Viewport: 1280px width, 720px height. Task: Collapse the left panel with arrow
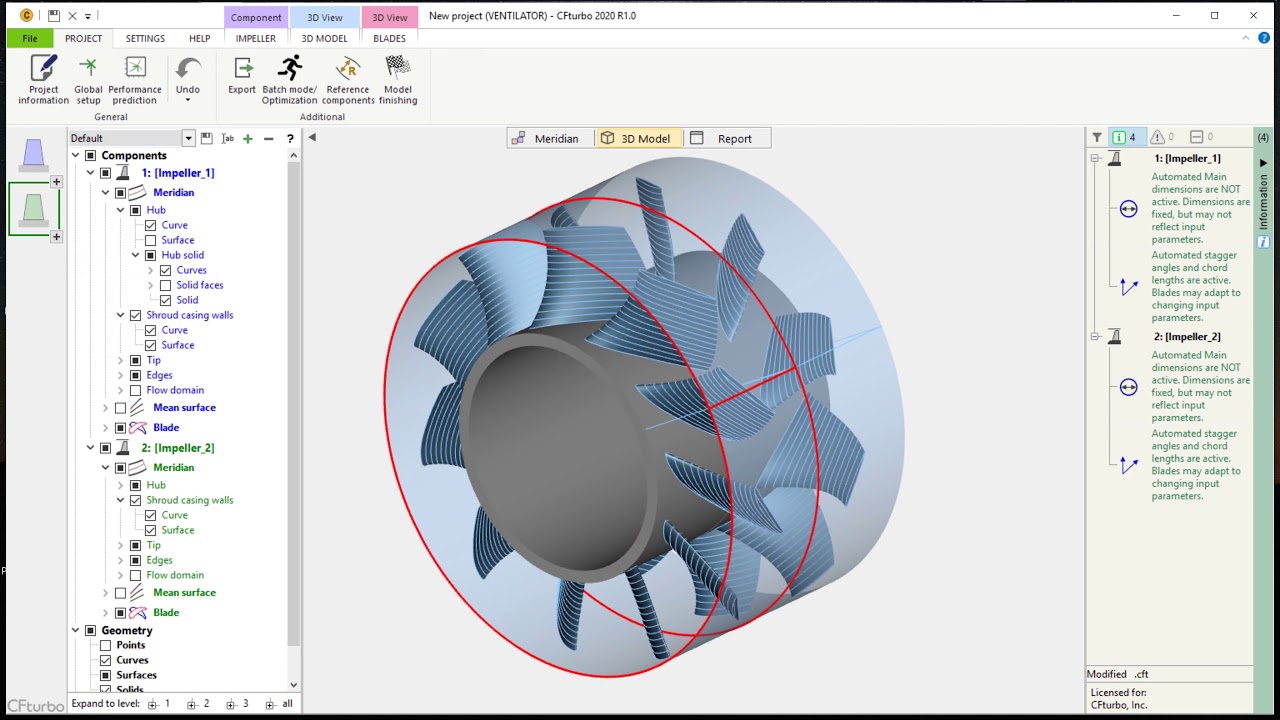pyautogui.click(x=312, y=137)
